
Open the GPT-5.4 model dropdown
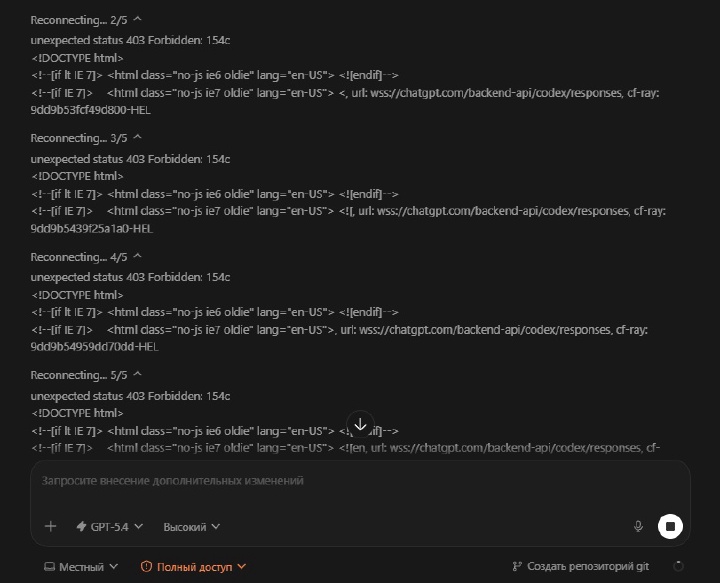point(110,526)
